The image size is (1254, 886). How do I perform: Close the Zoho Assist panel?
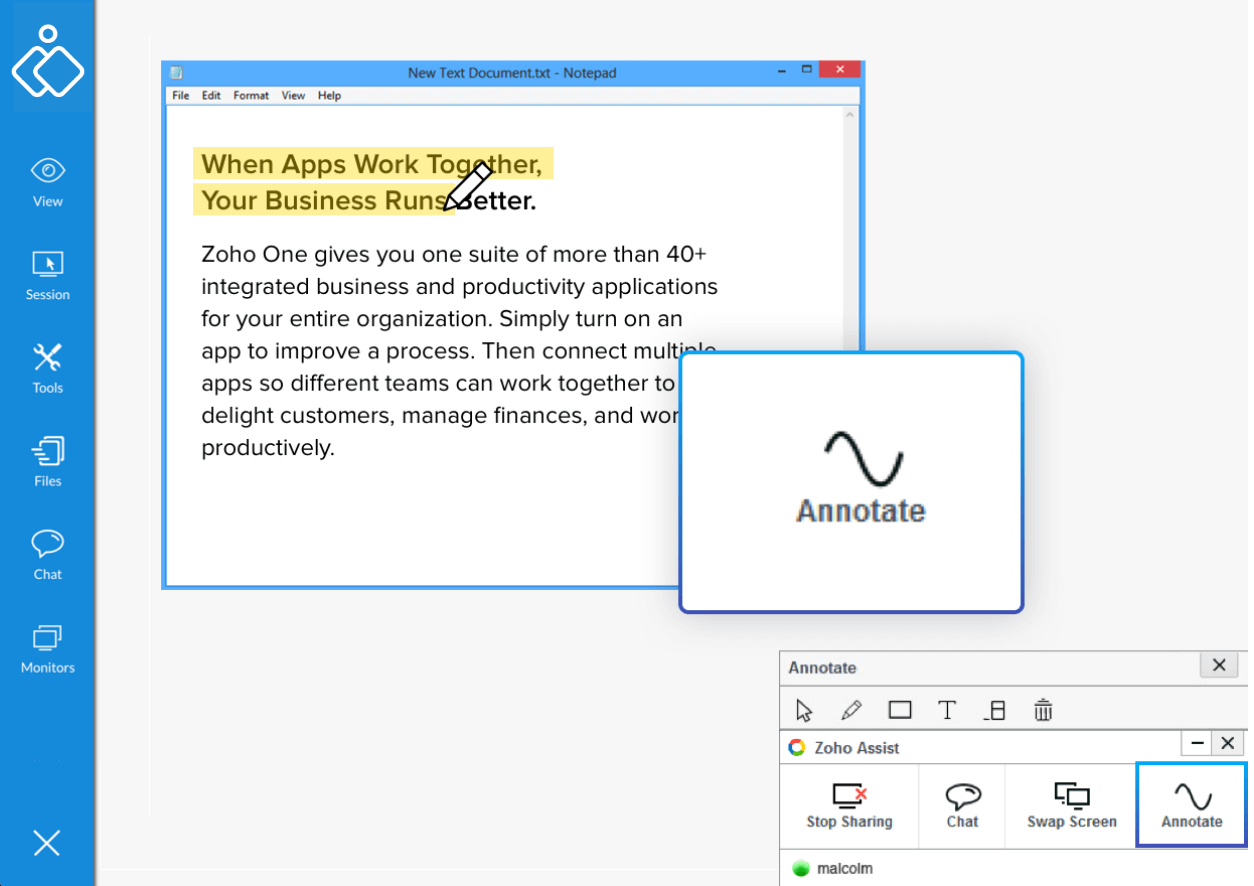coord(1228,743)
